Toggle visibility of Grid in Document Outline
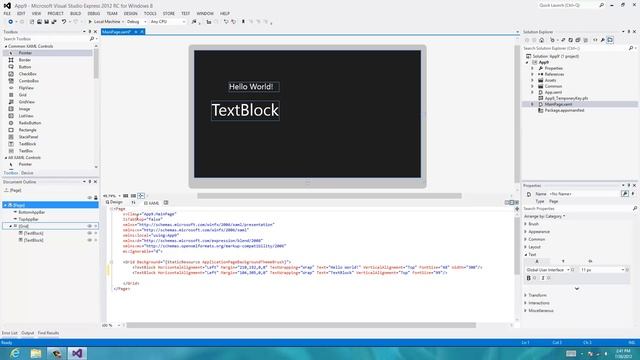 [x=89, y=226]
